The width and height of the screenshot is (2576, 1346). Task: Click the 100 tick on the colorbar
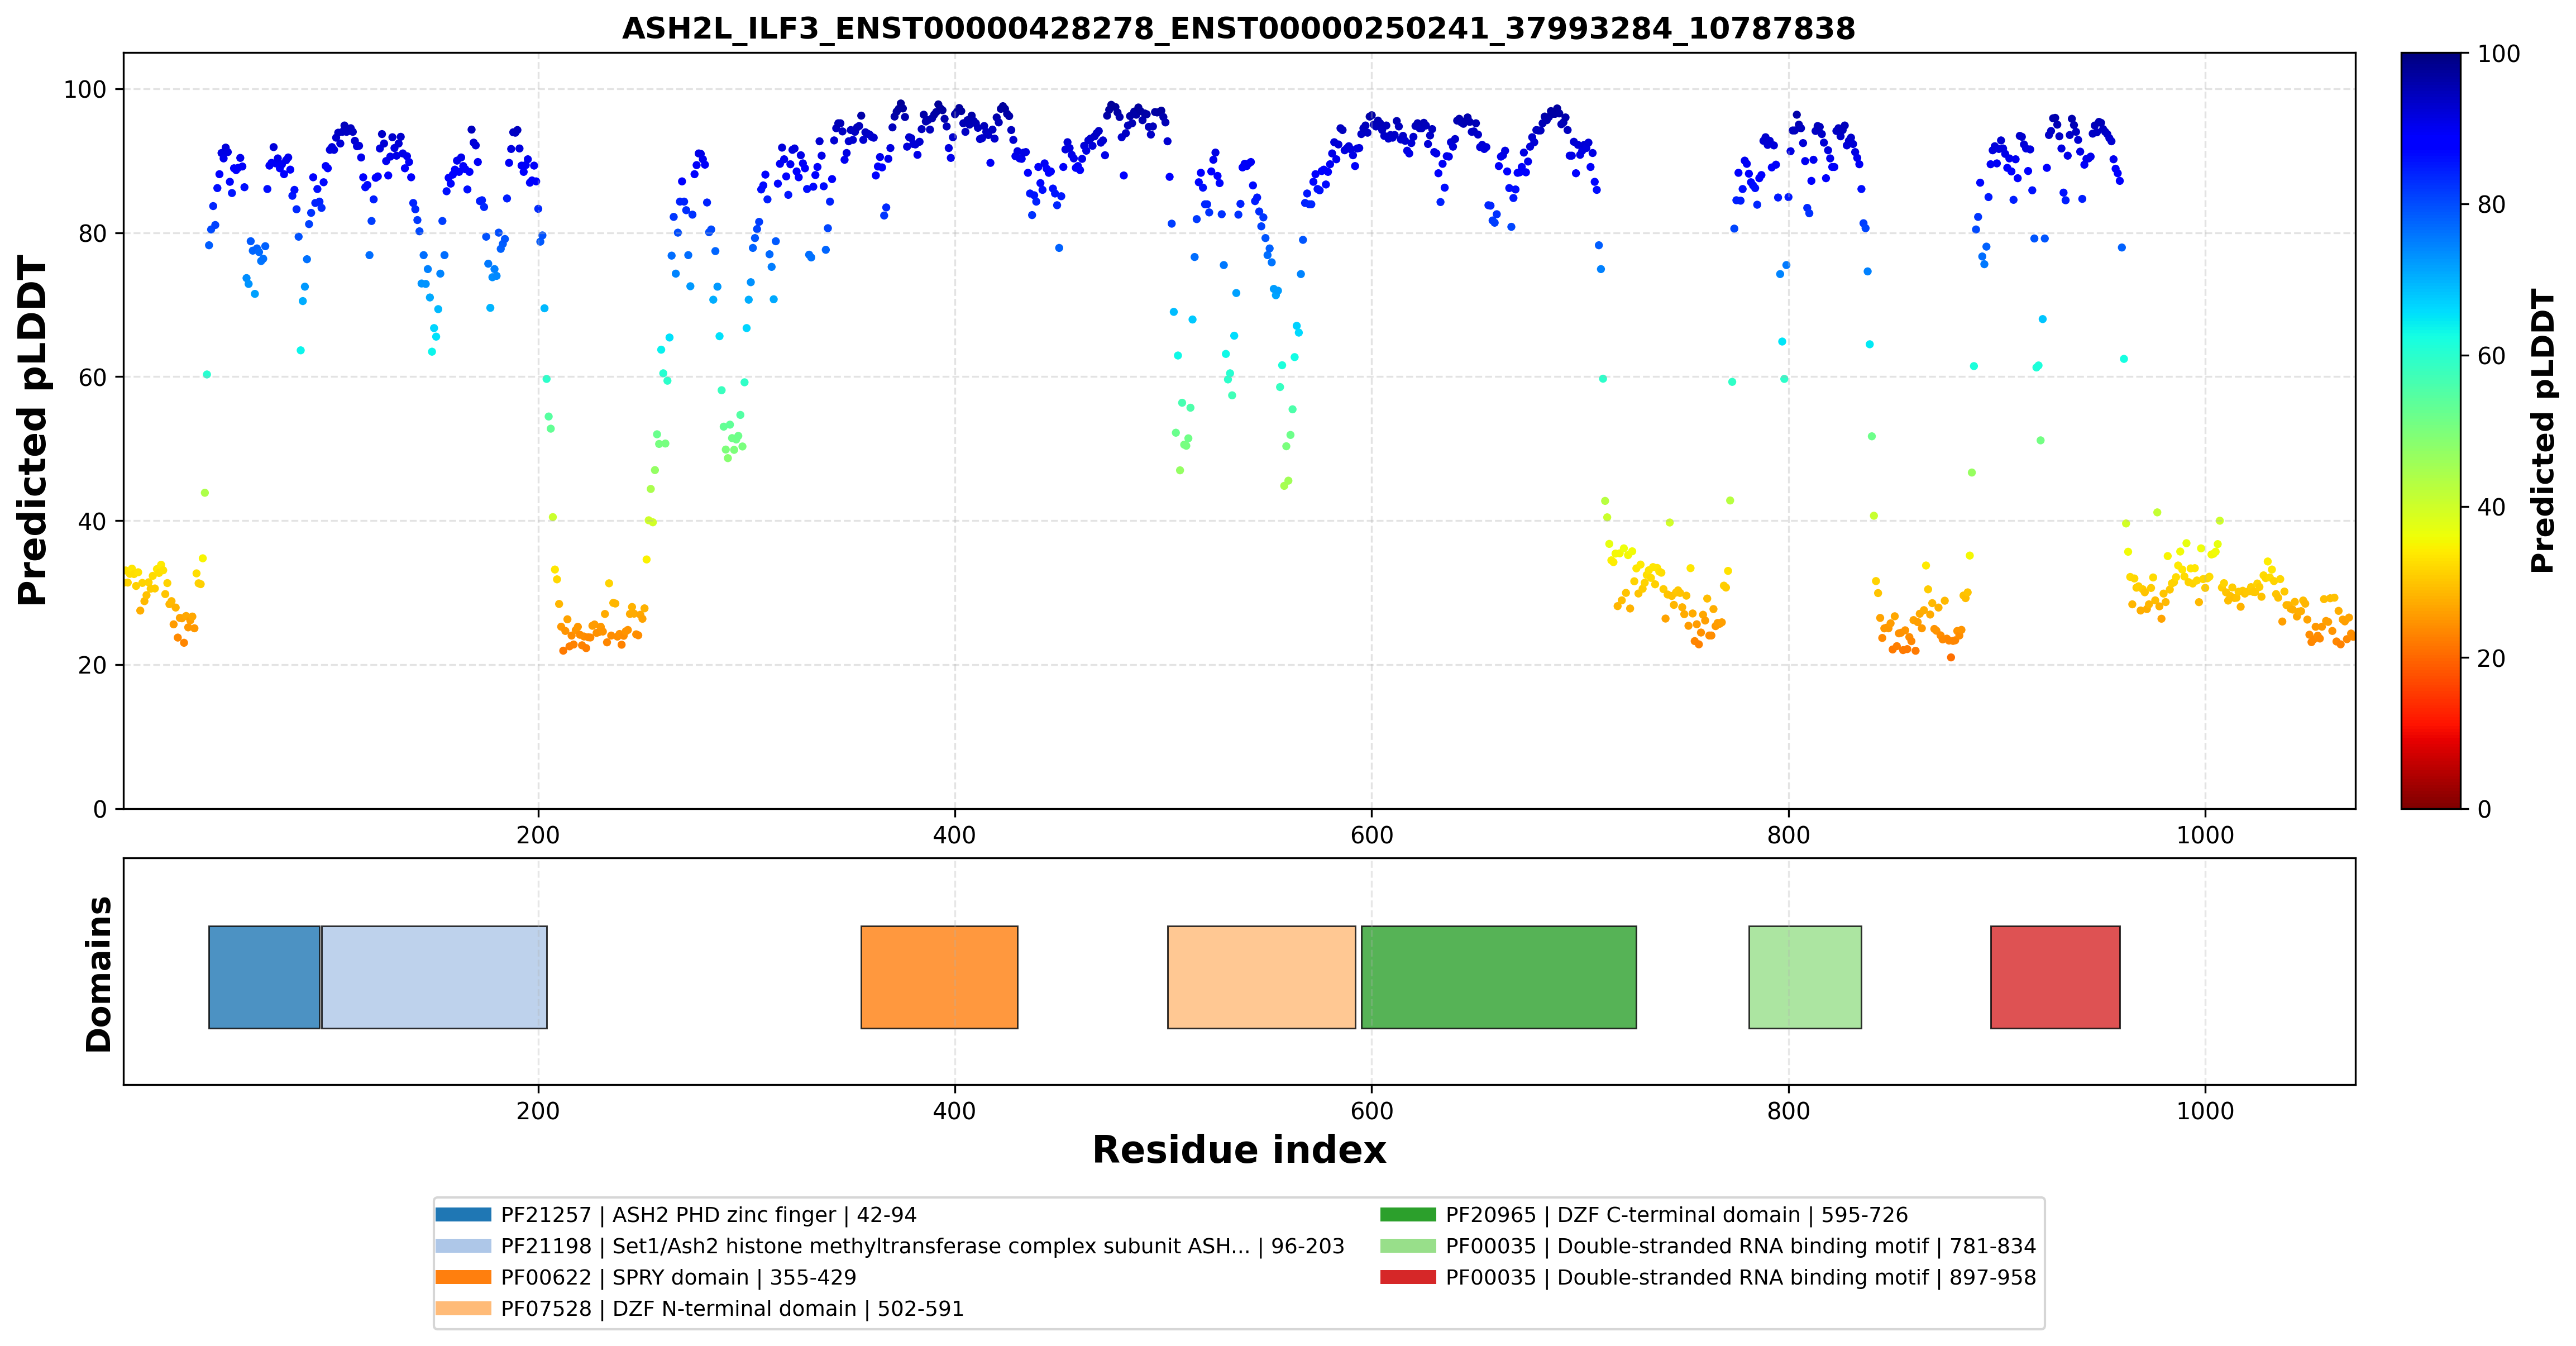(x=2498, y=54)
